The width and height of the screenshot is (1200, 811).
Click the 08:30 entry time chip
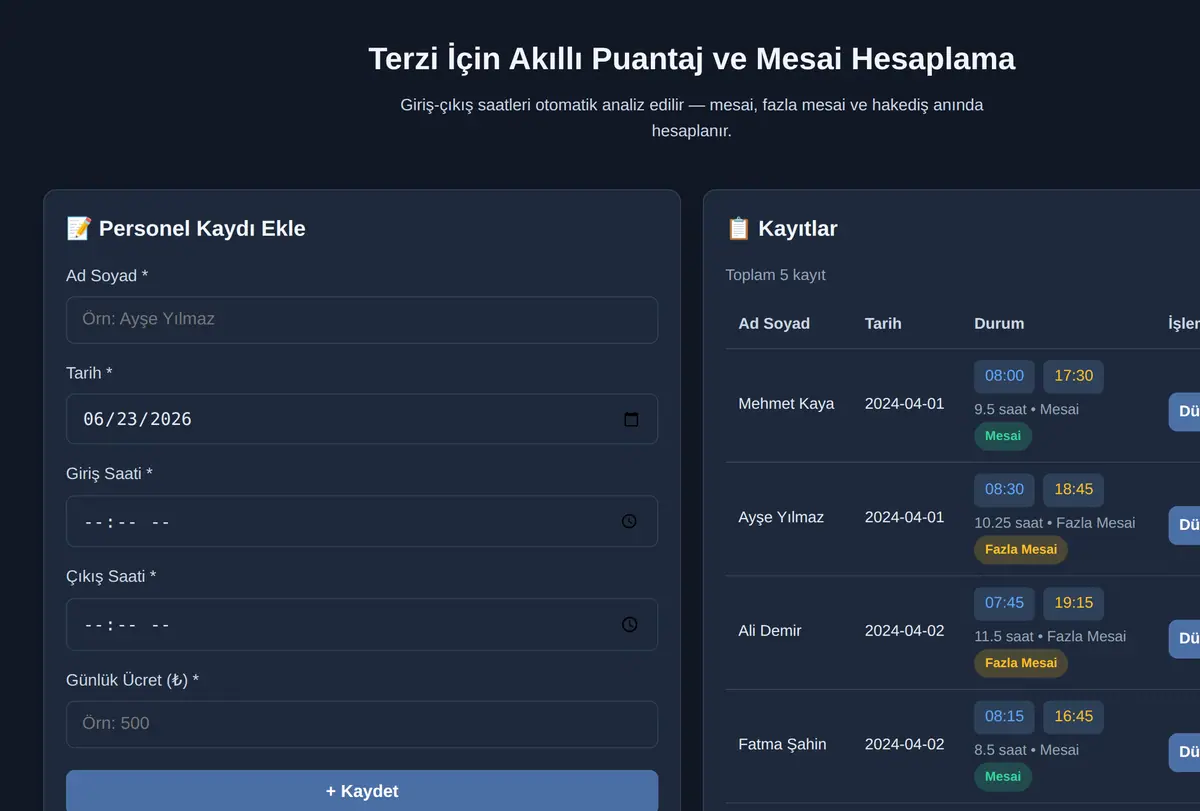[x=1004, y=490]
